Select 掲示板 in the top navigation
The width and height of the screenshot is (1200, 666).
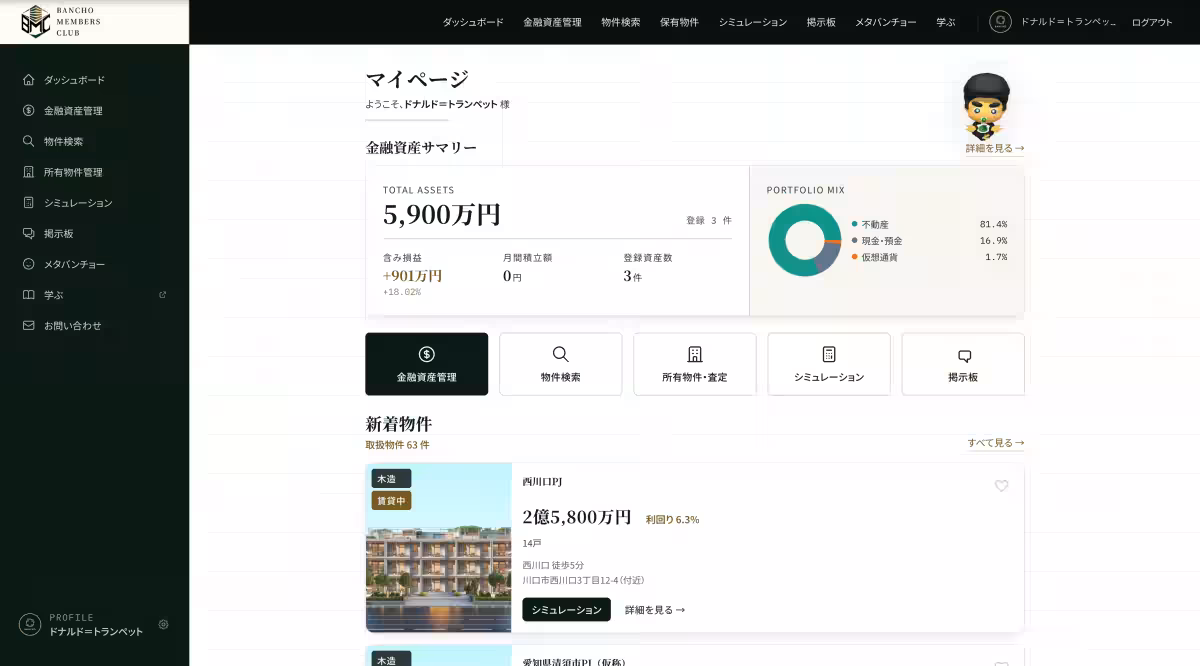[x=821, y=22]
